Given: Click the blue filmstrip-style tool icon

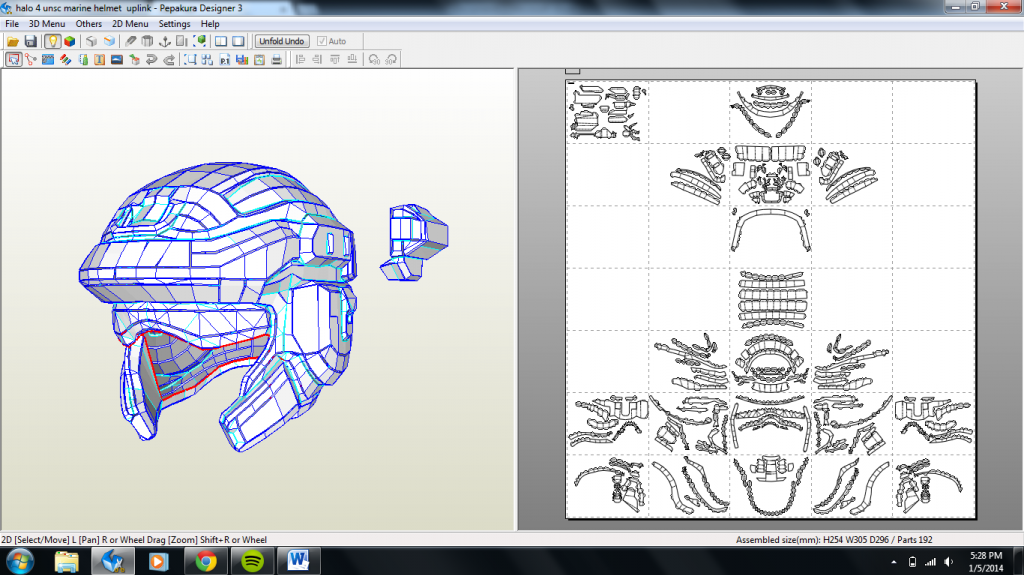Looking at the screenshot, I should click(x=48, y=59).
